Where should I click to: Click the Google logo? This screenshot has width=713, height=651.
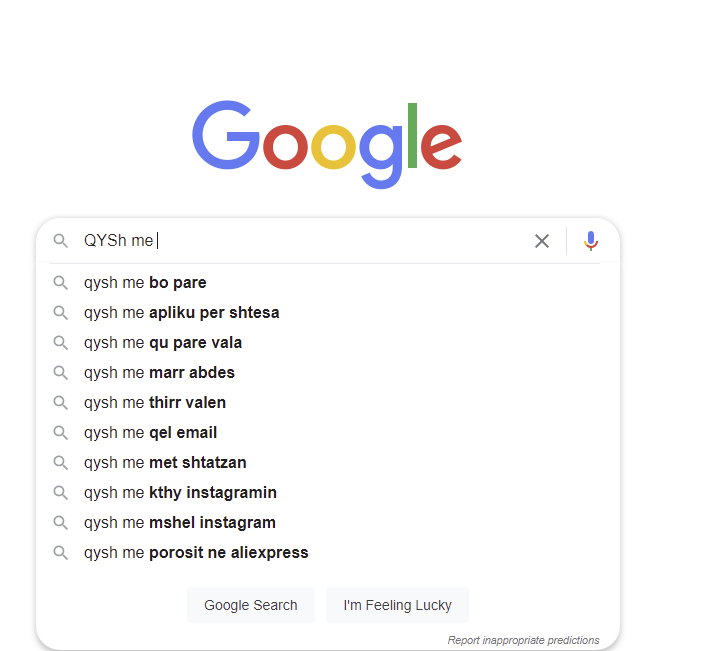point(327,143)
